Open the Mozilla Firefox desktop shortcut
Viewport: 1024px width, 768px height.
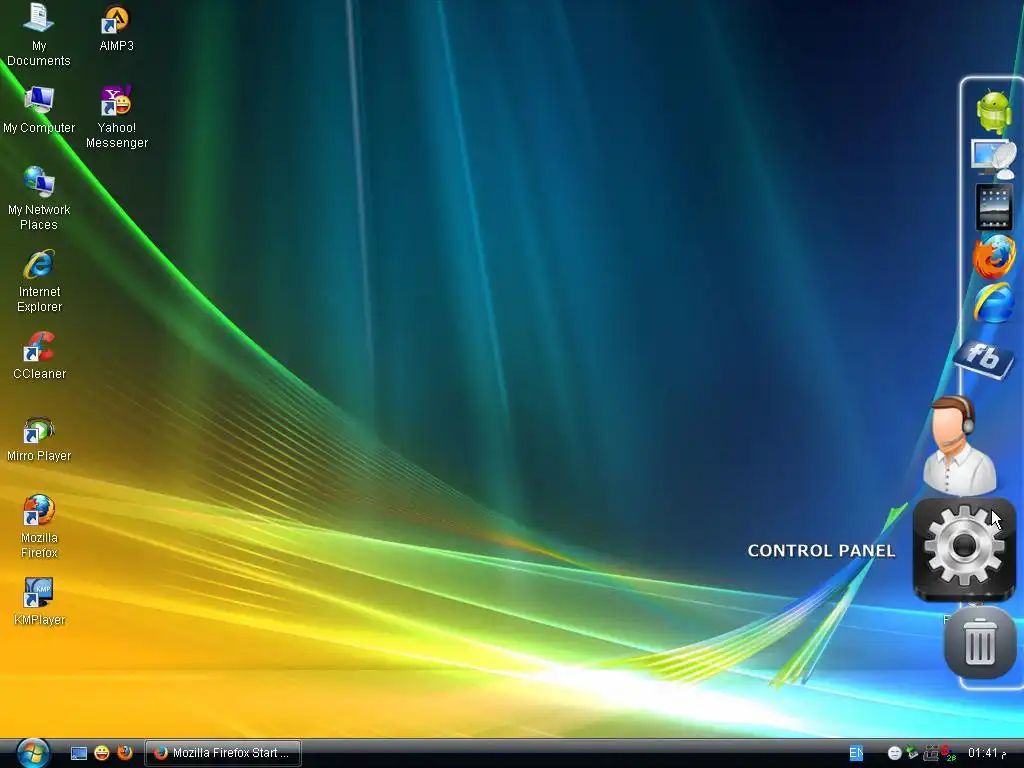[x=39, y=527]
